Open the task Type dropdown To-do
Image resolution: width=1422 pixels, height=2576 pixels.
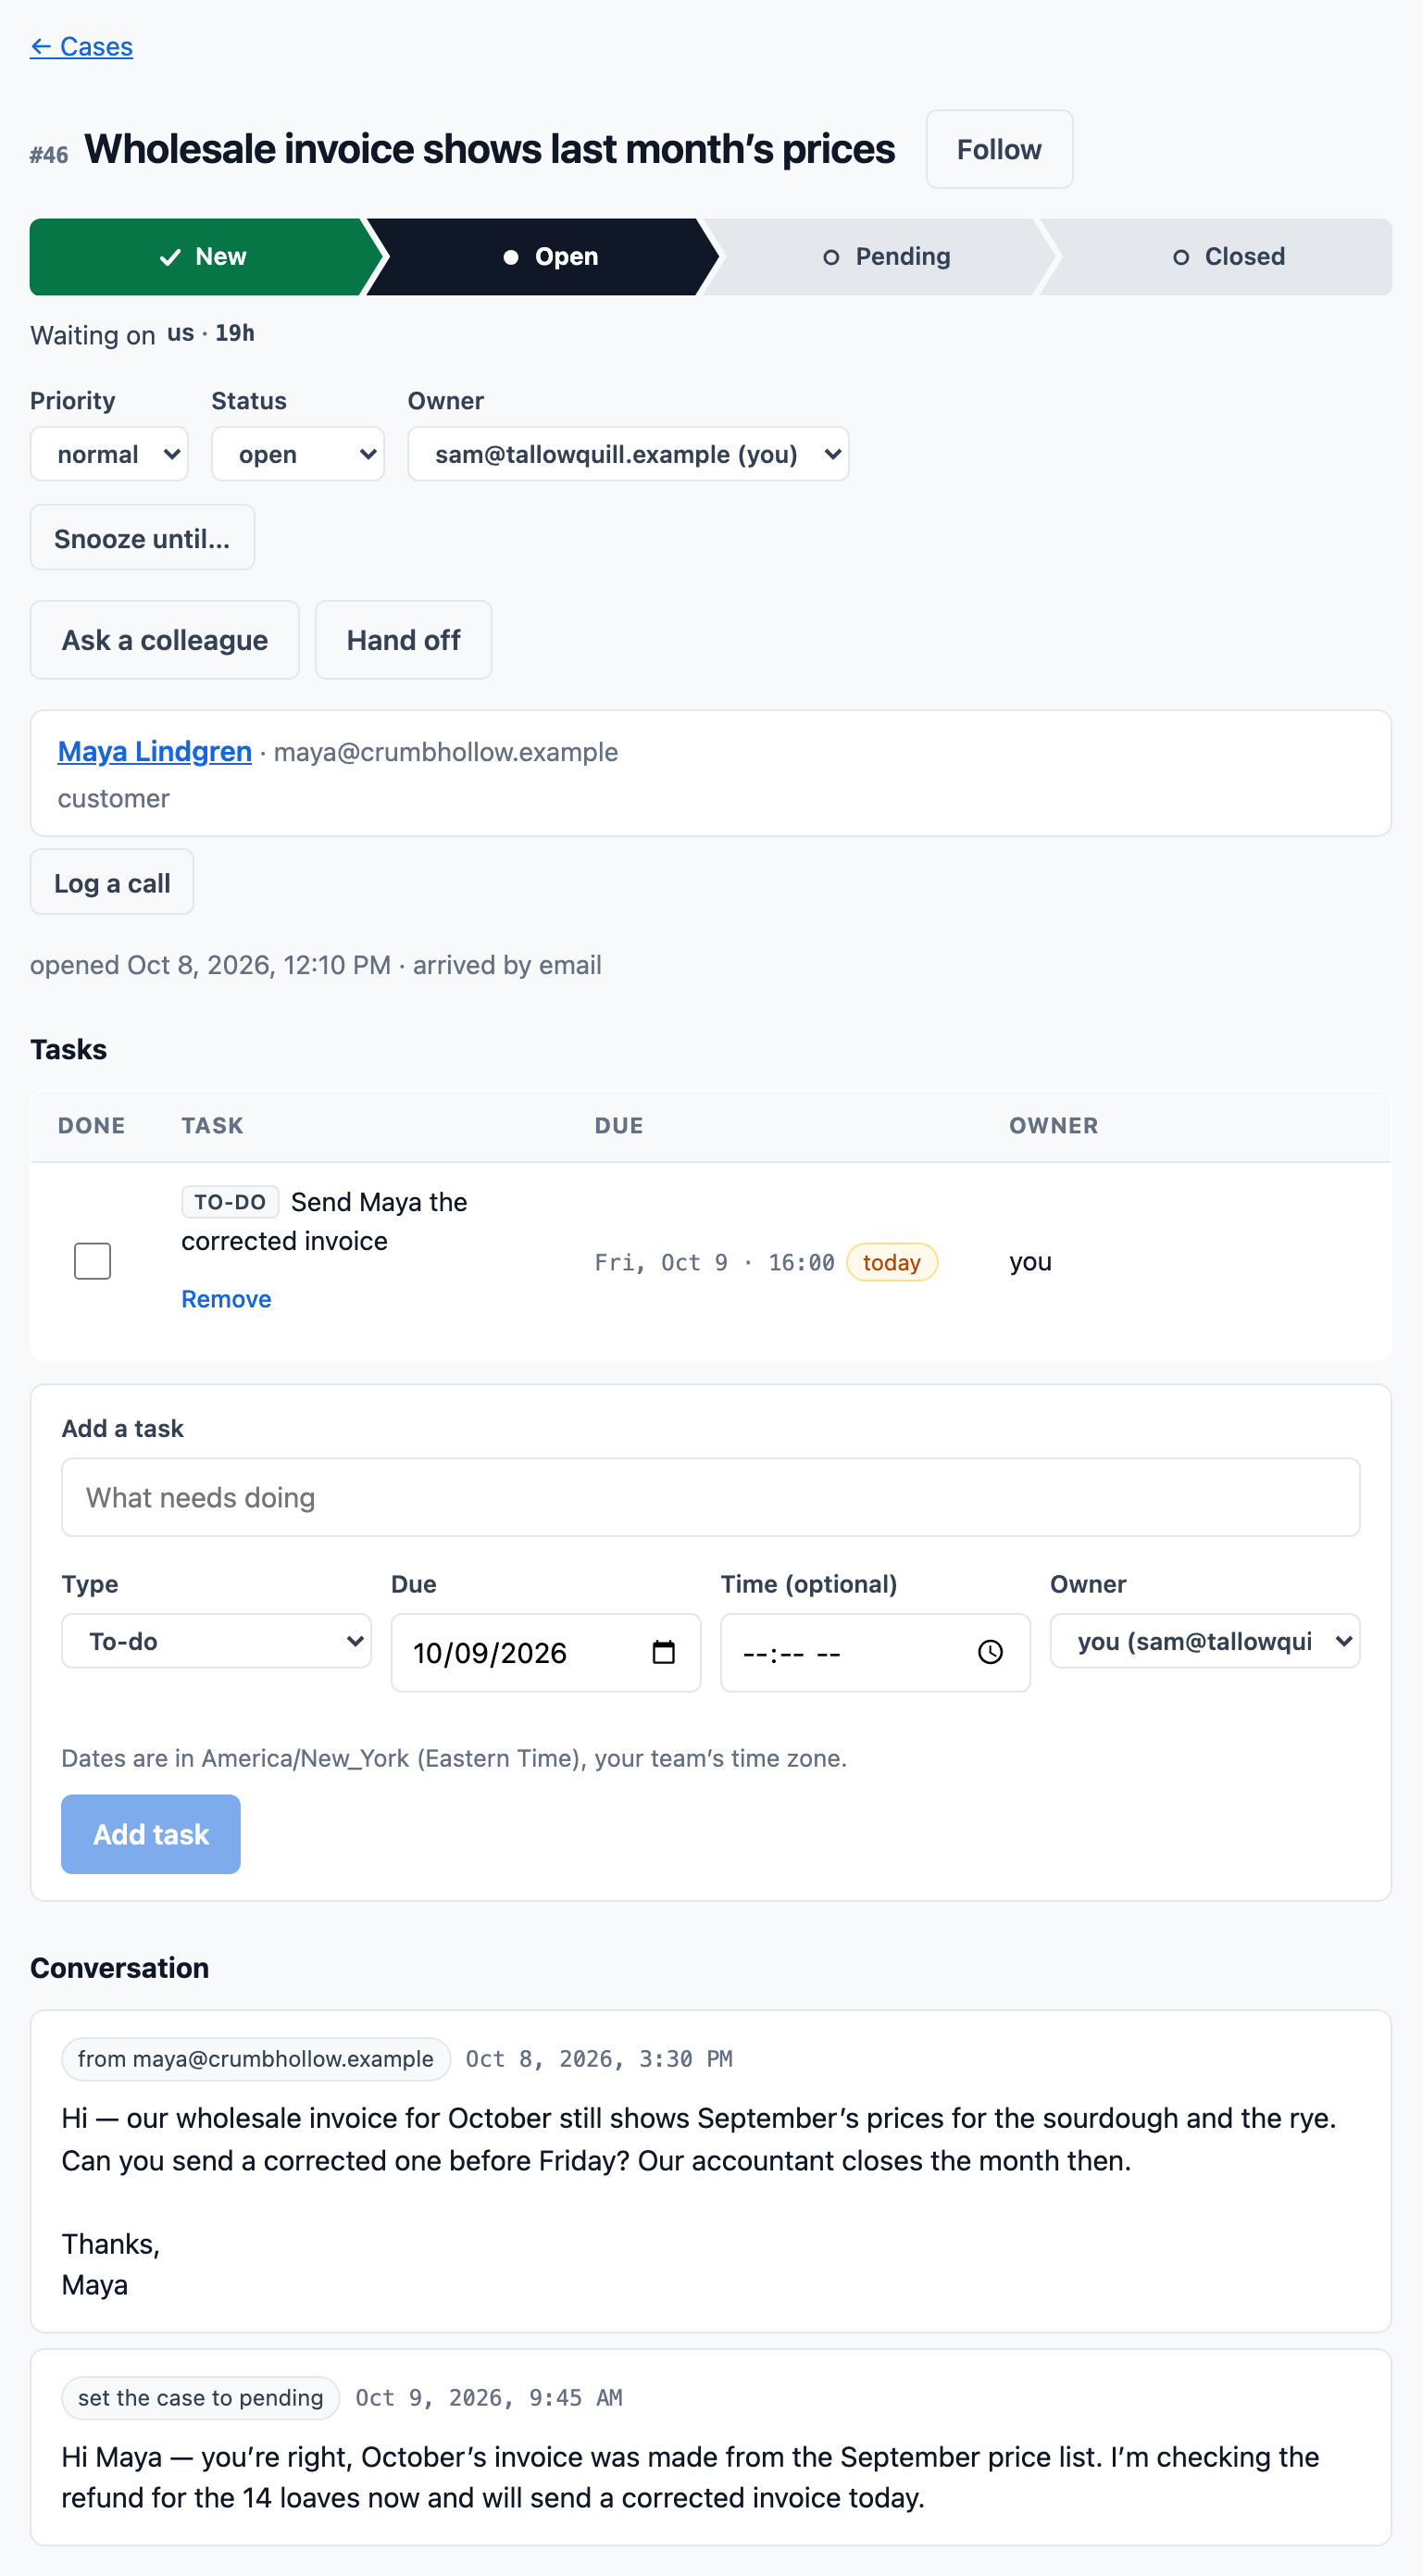pos(216,1641)
